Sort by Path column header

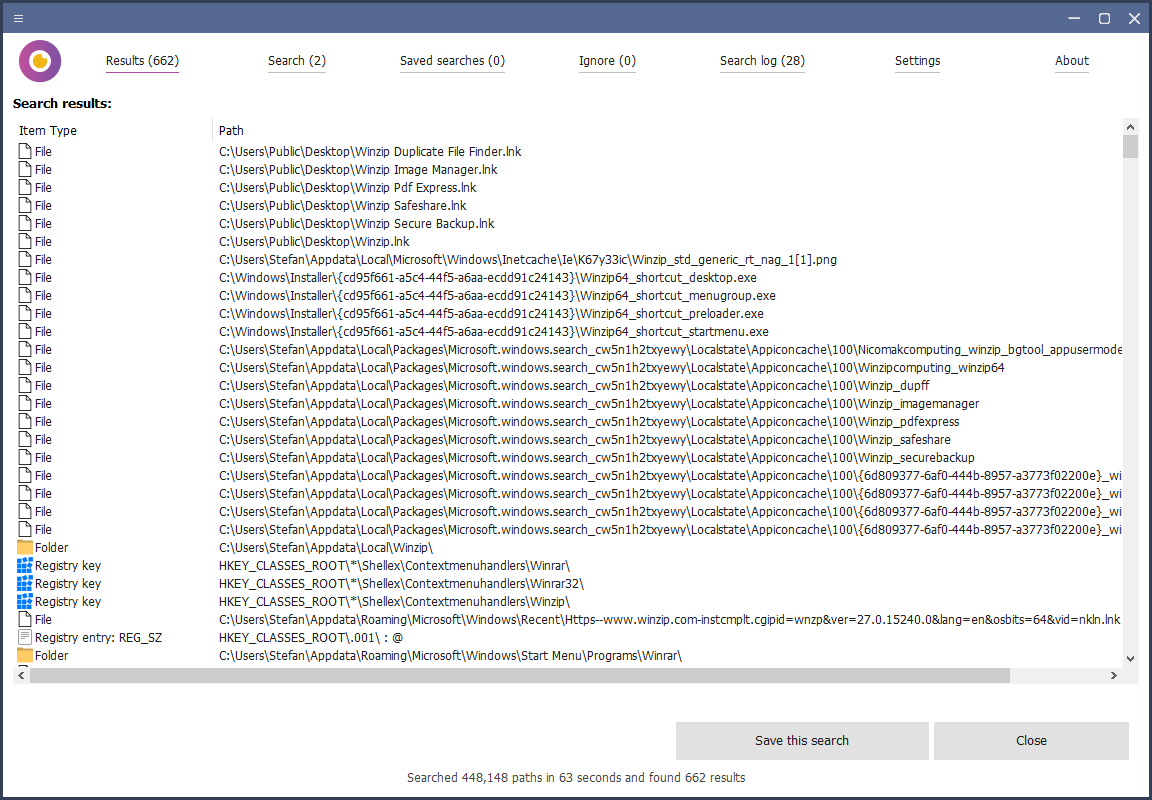(x=231, y=131)
